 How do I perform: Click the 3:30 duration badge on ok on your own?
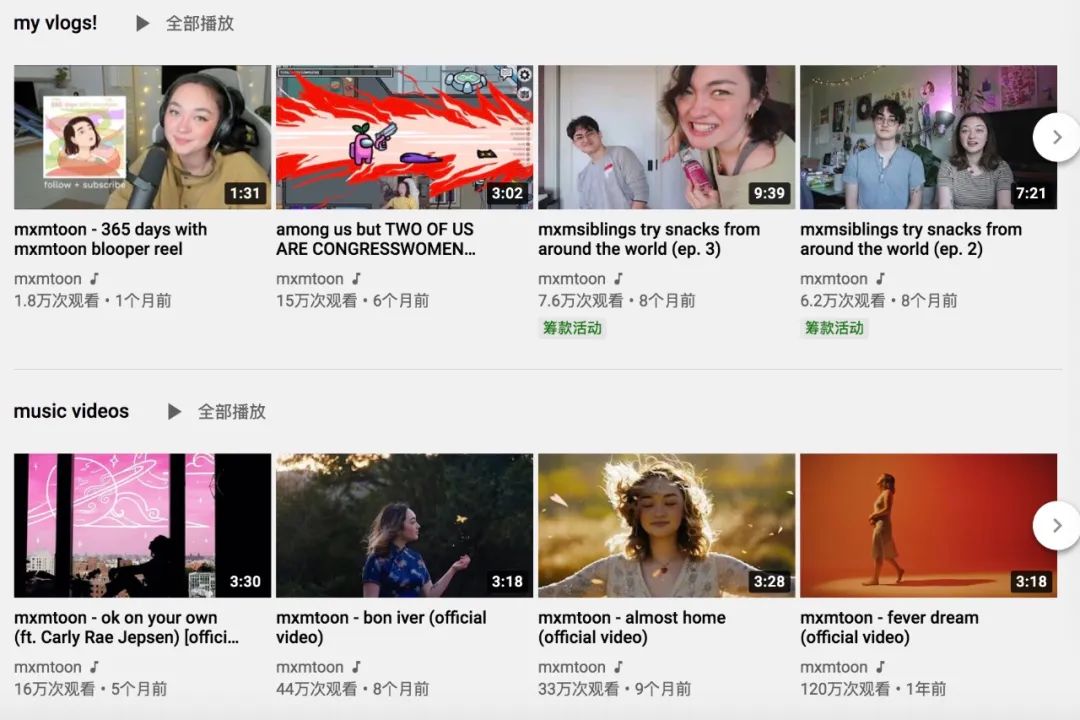pos(245,582)
